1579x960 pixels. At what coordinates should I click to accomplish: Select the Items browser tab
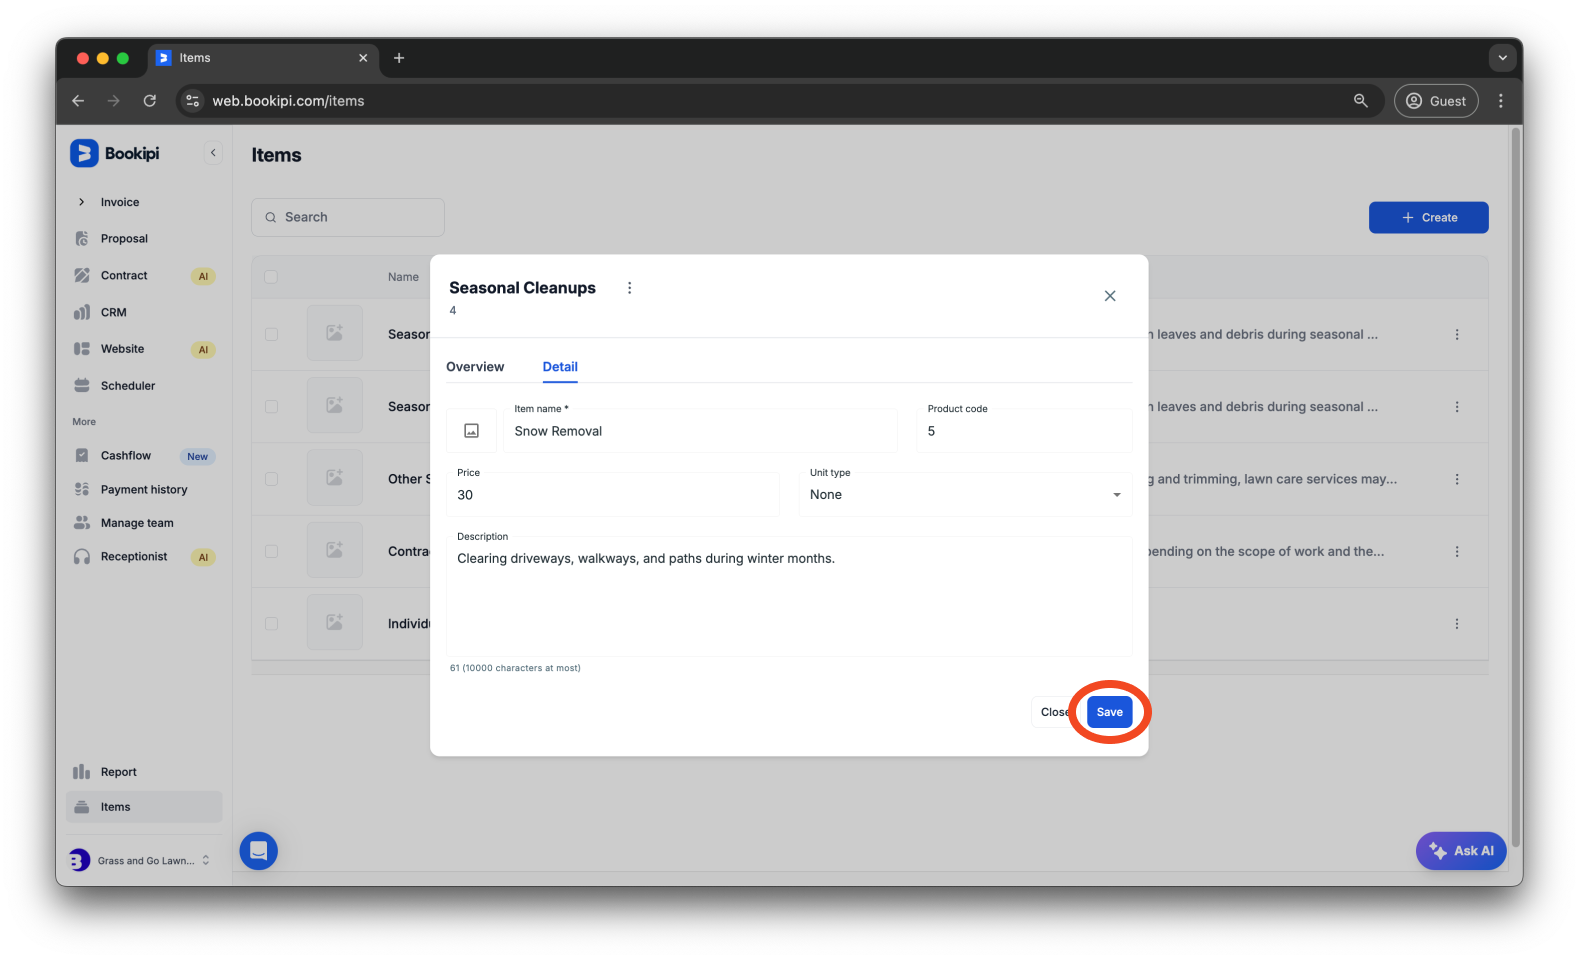[x=263, y=58]
